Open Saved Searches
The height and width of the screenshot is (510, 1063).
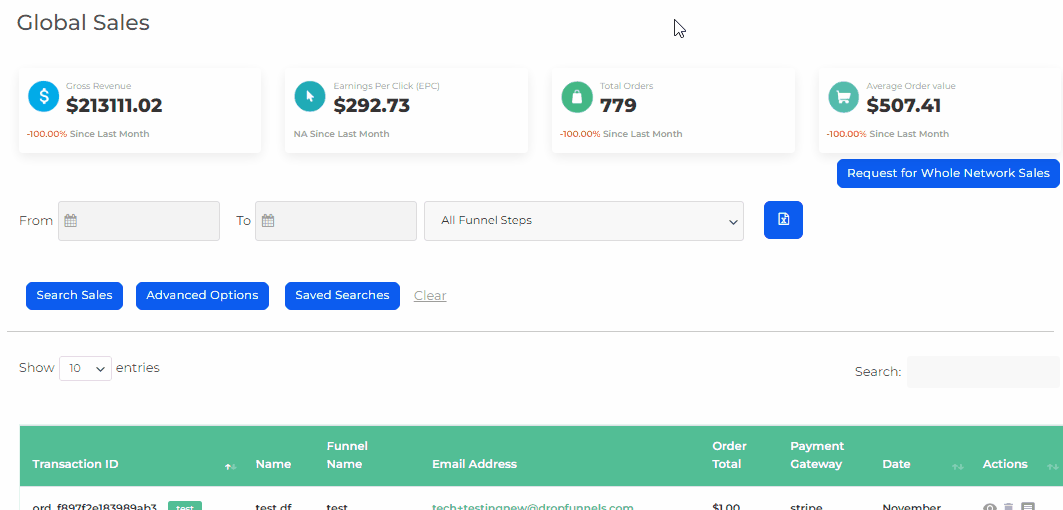pyautogui.click(x=342, y=296)
